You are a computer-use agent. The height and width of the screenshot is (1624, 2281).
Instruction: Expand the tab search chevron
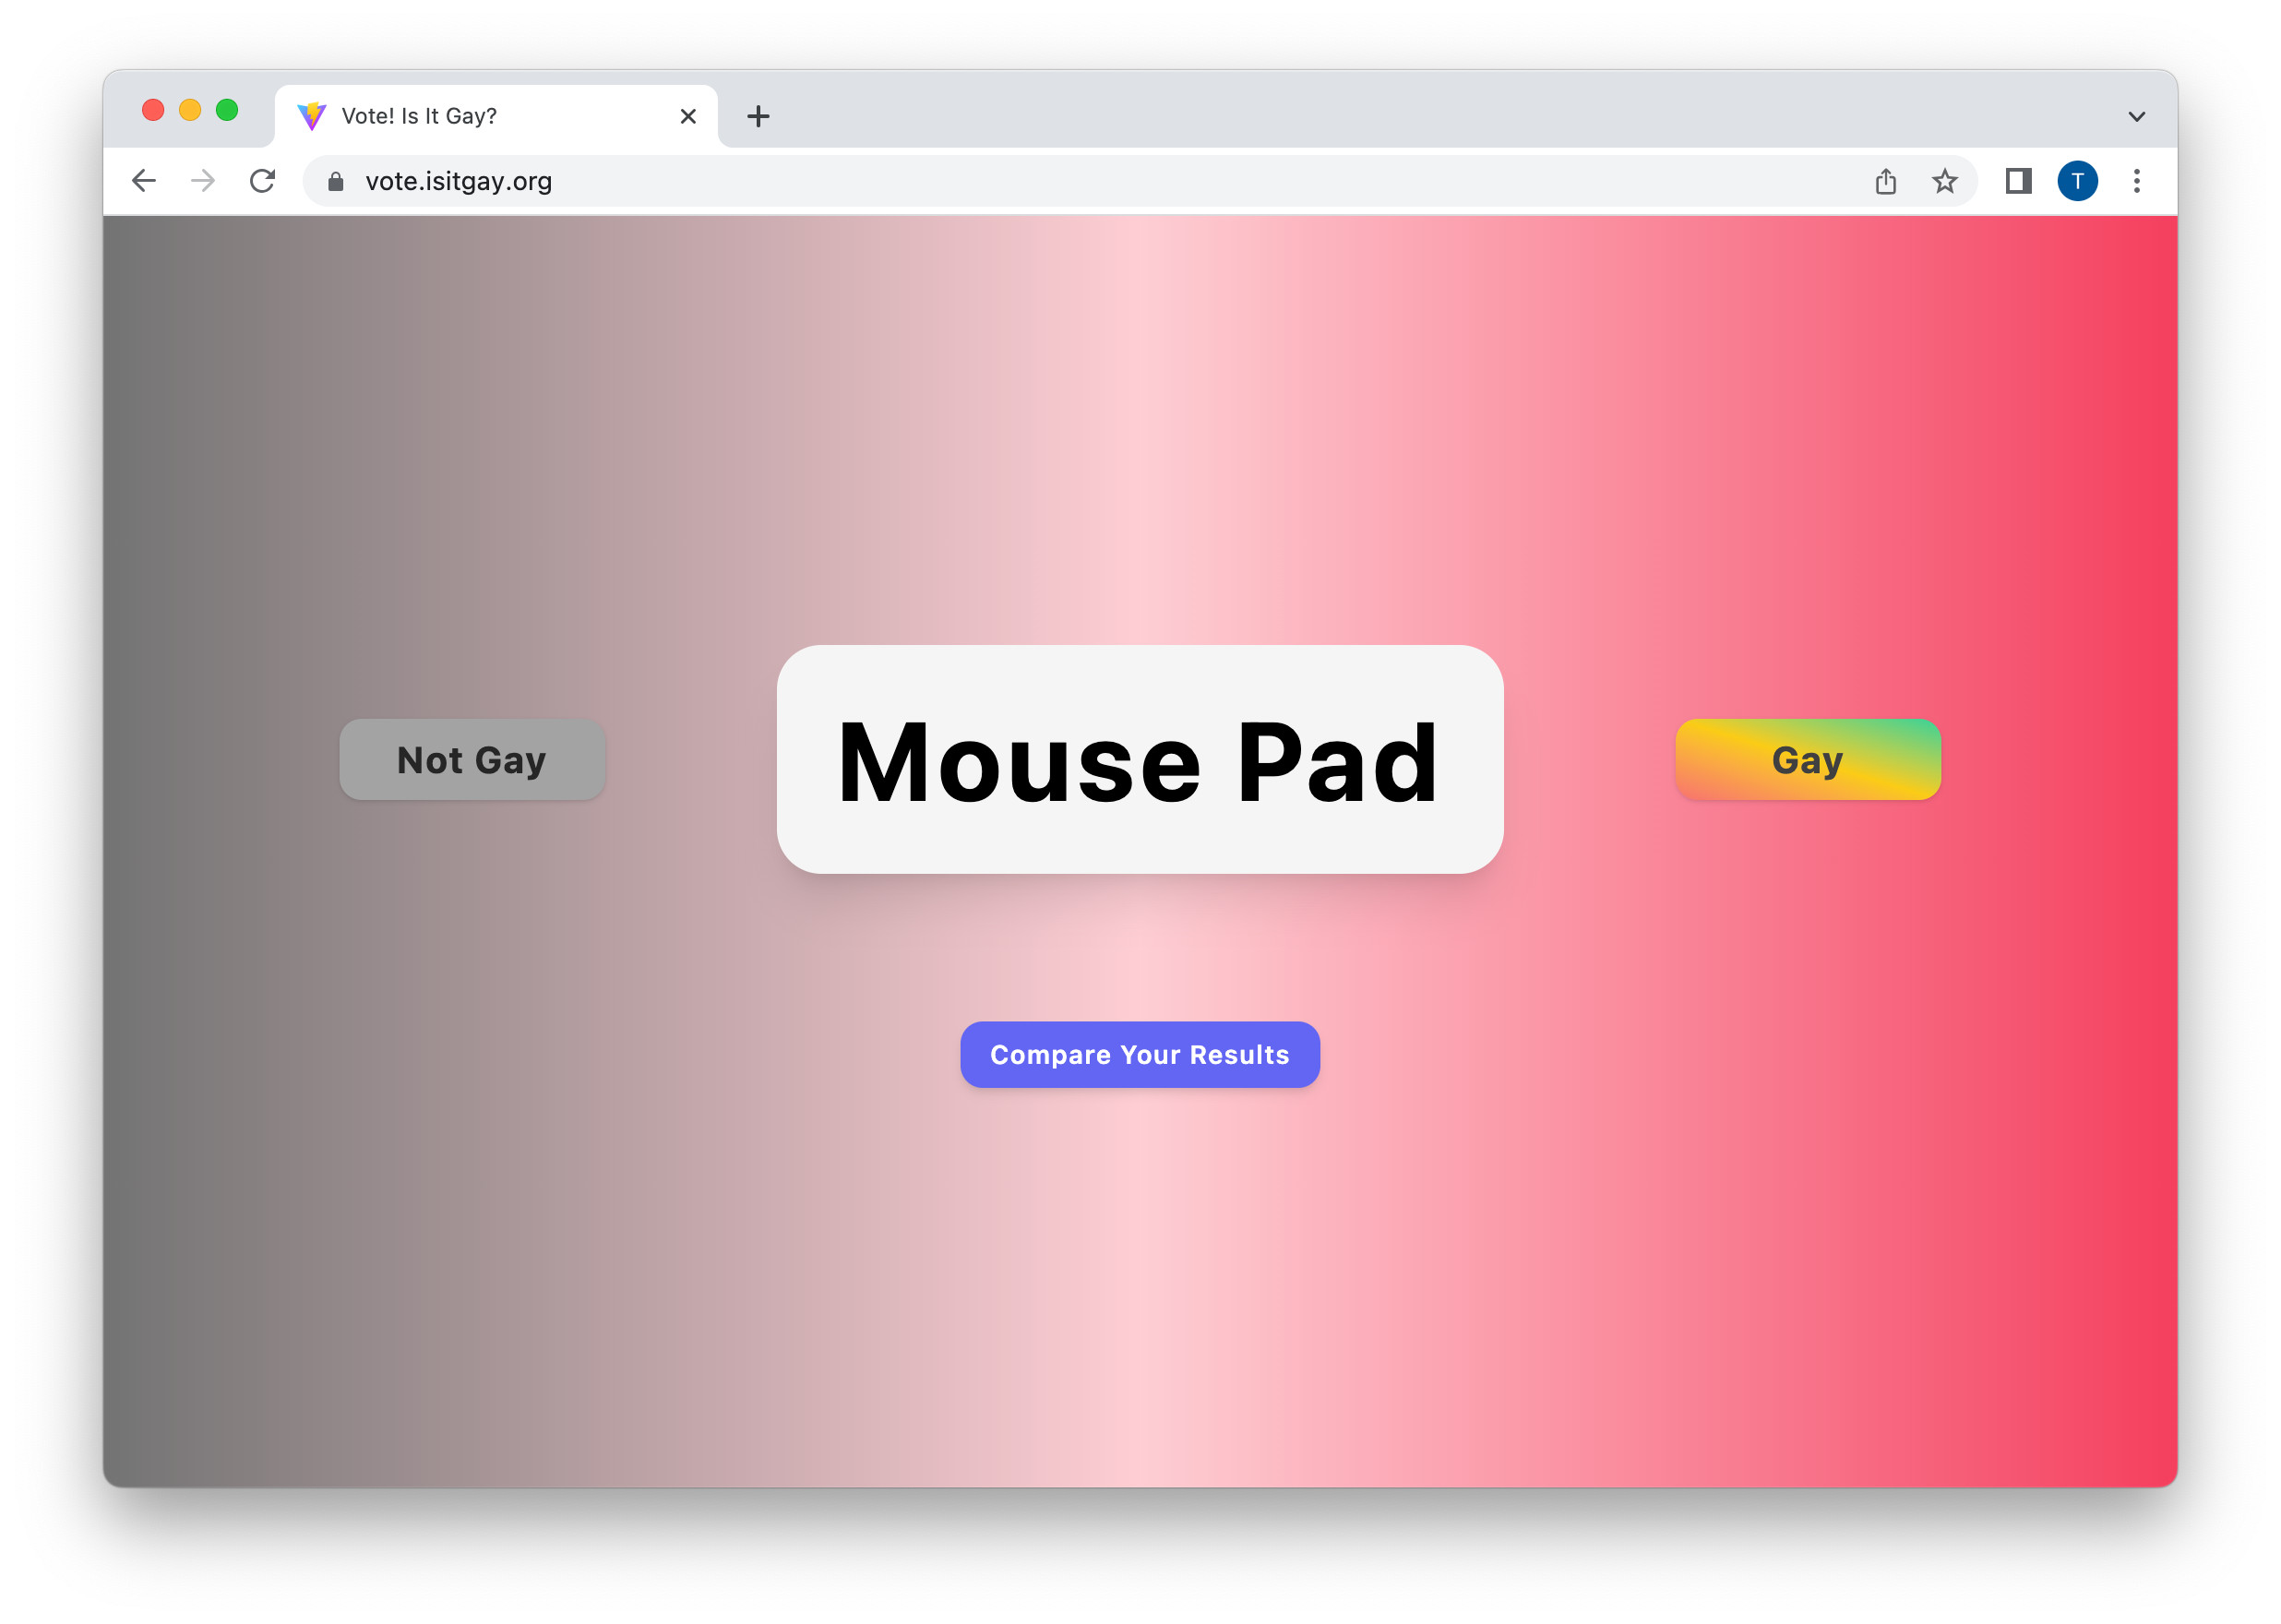point(2136,116)
